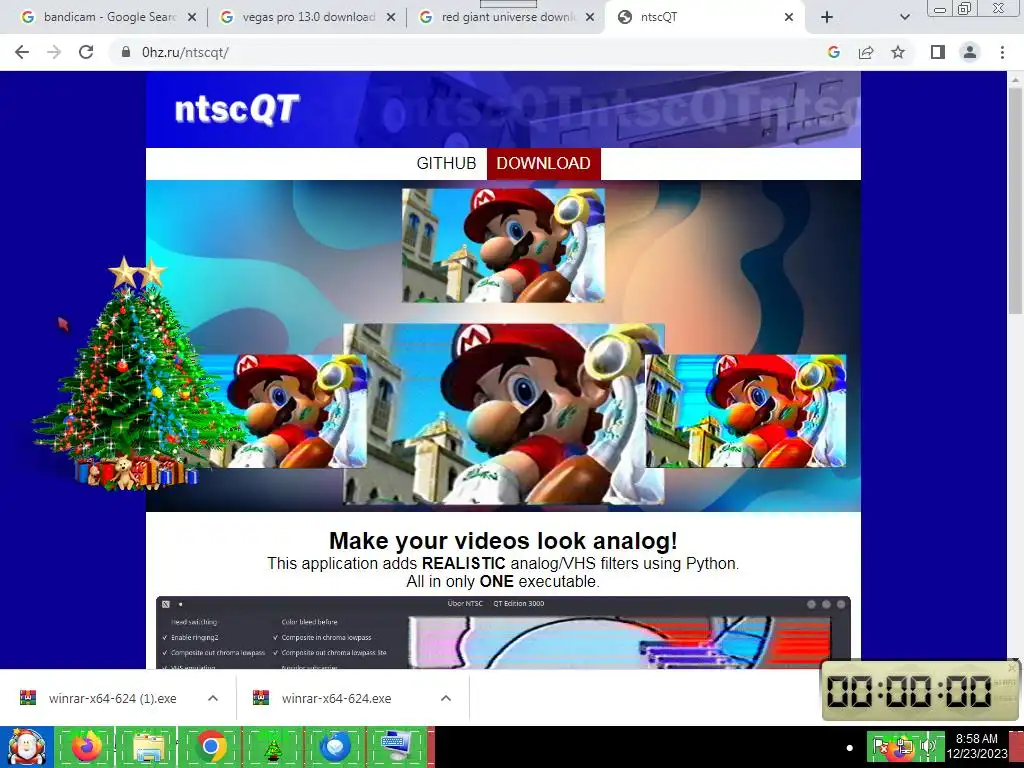Reload the ntscQT page

(x=86, y=52)
